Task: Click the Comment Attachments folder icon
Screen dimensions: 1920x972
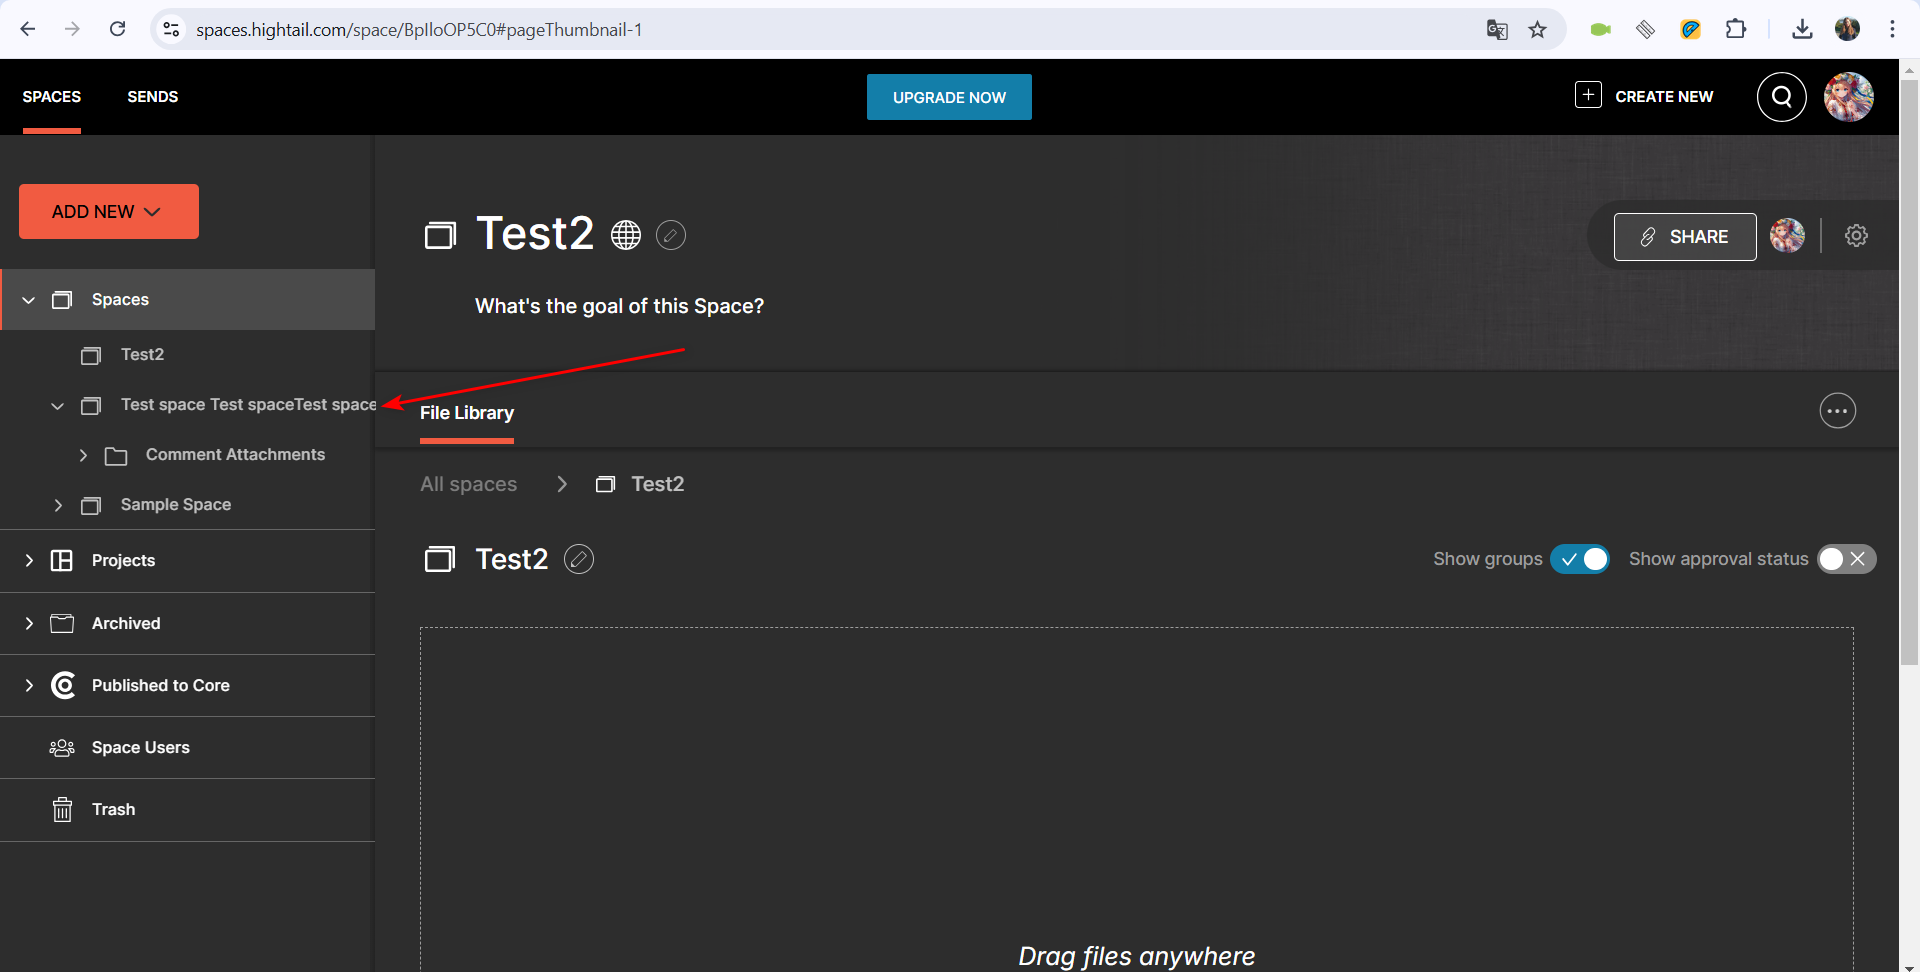Action: tap(116, 456)
